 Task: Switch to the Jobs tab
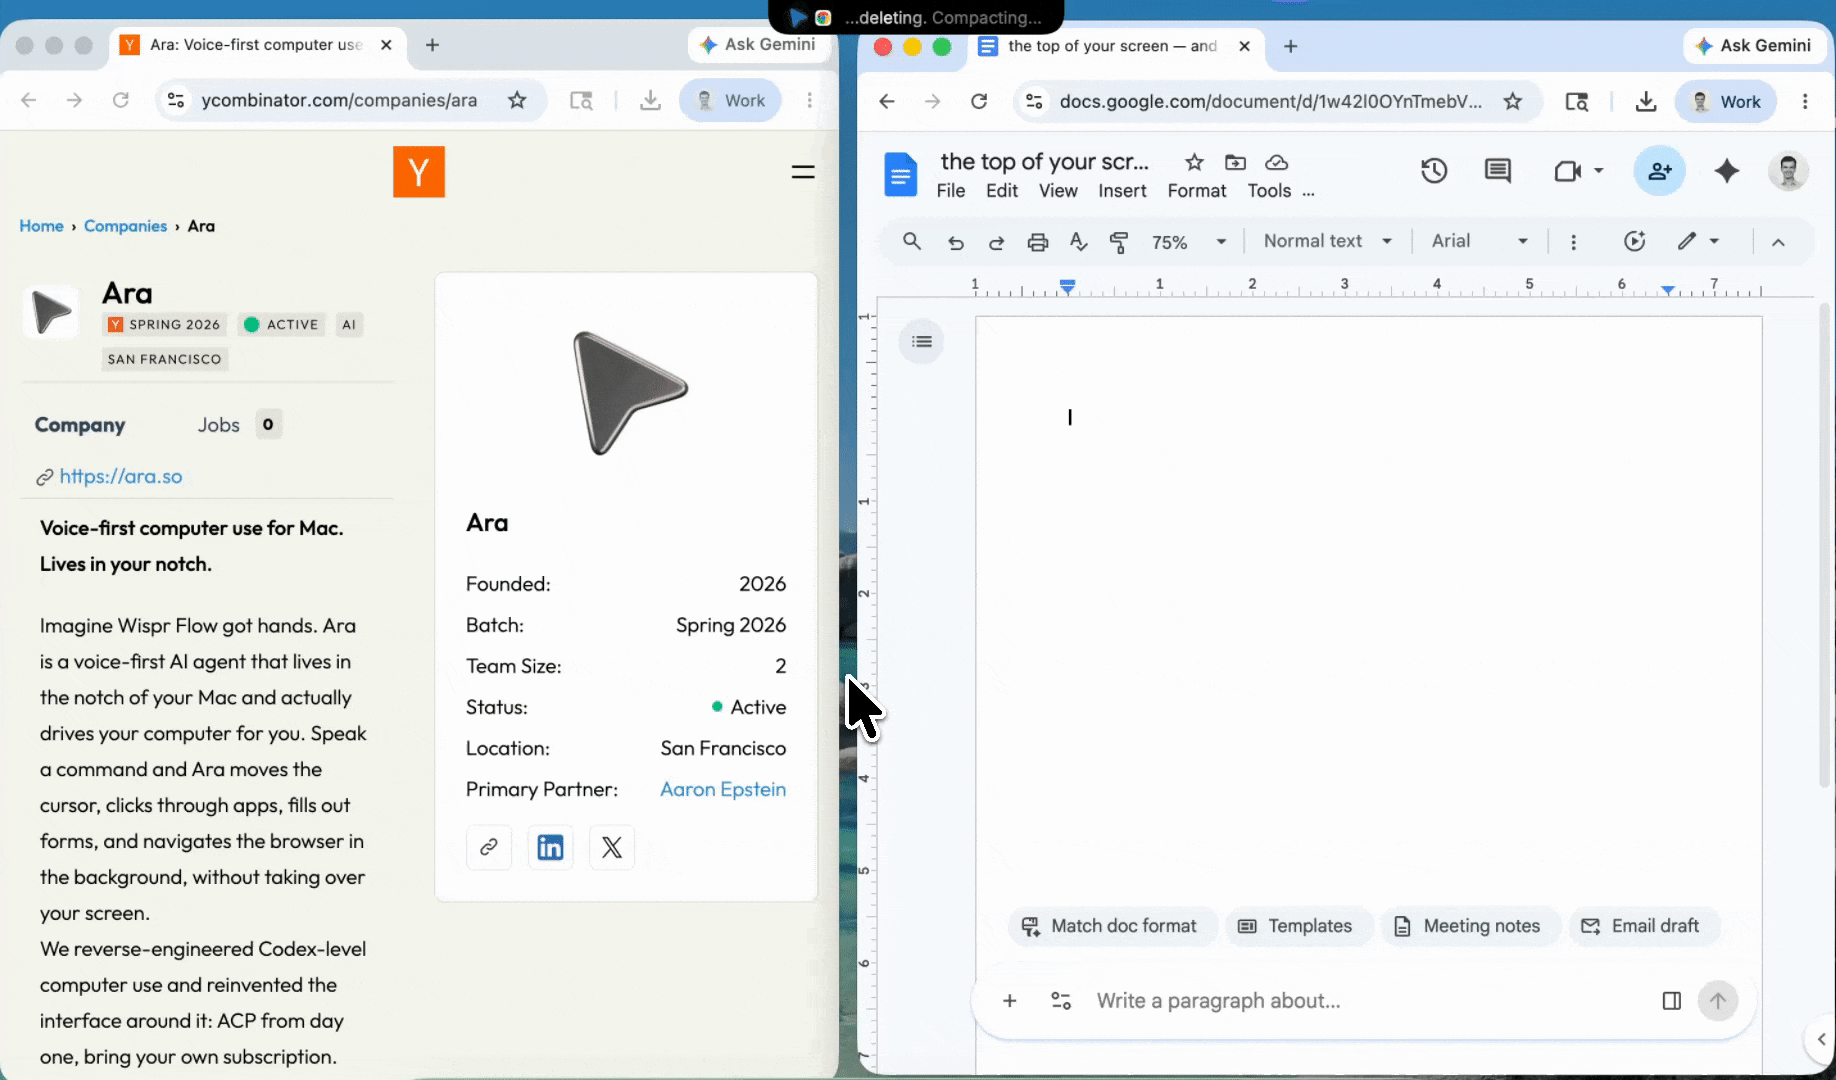tap(239, 425)
